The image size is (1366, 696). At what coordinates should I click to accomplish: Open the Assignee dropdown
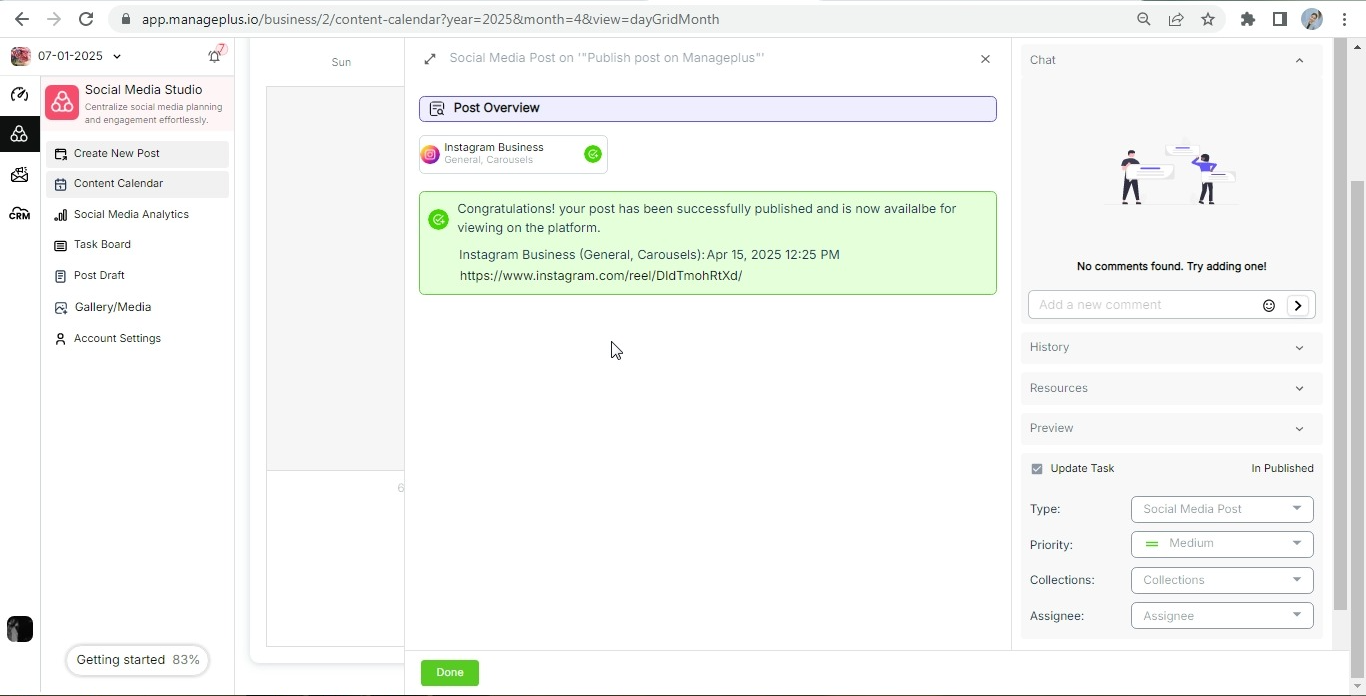(x=1222, y=616)
